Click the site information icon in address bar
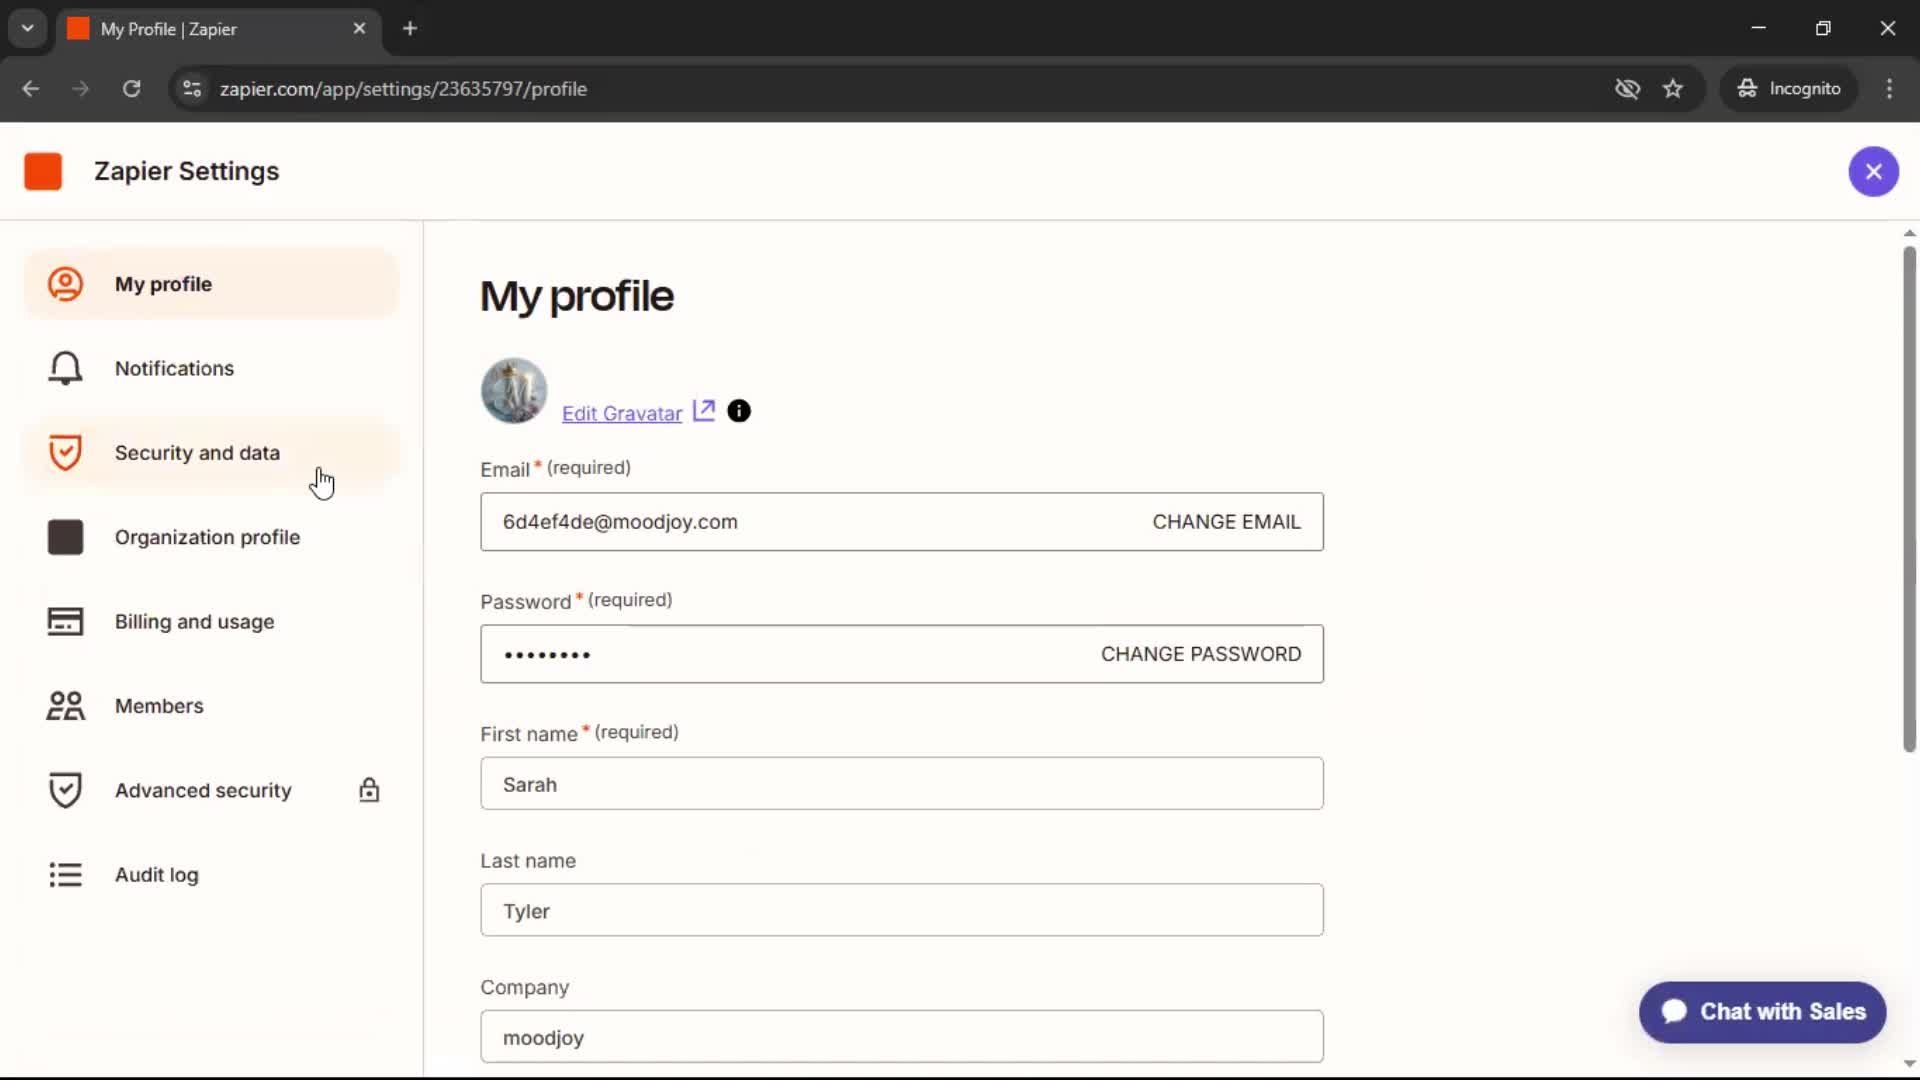1920x1080 pixels. (192, 89)
